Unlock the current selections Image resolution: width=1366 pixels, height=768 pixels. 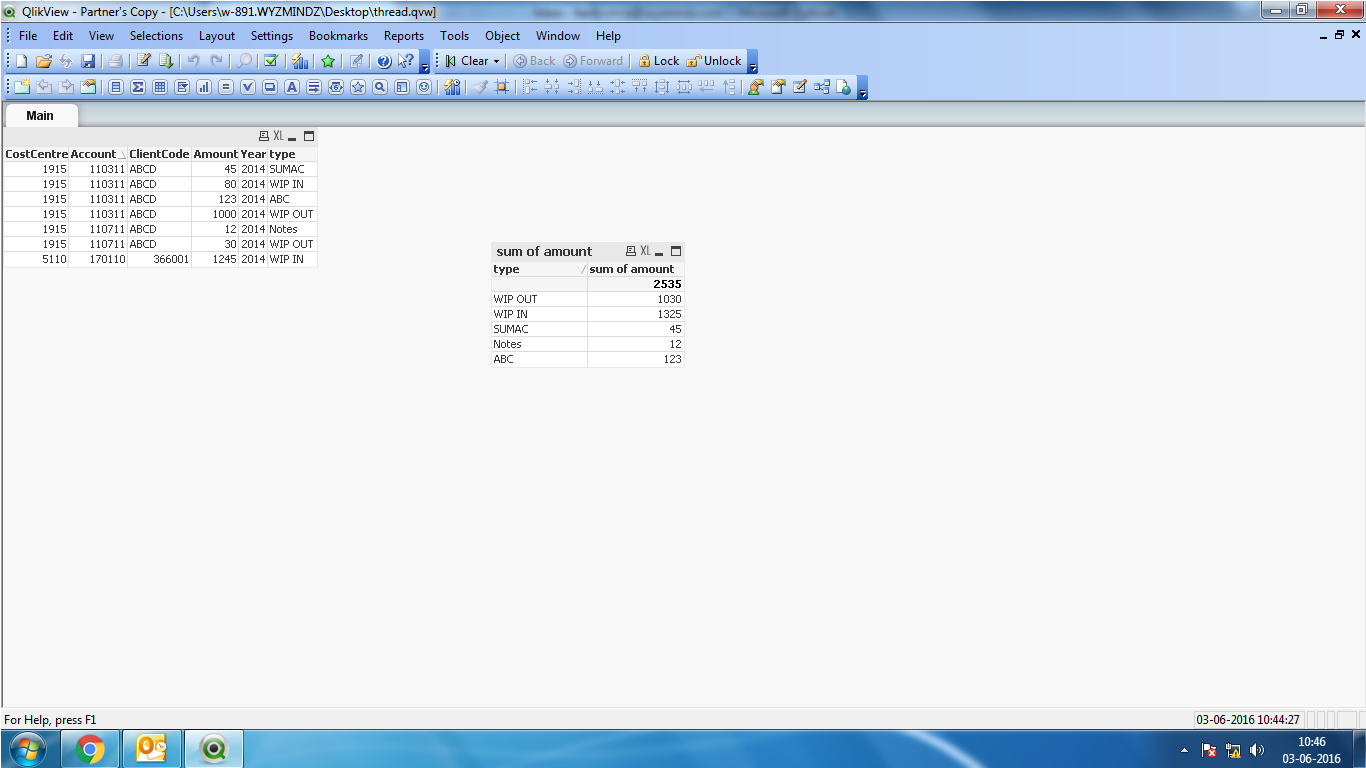[x=714, y=61]
